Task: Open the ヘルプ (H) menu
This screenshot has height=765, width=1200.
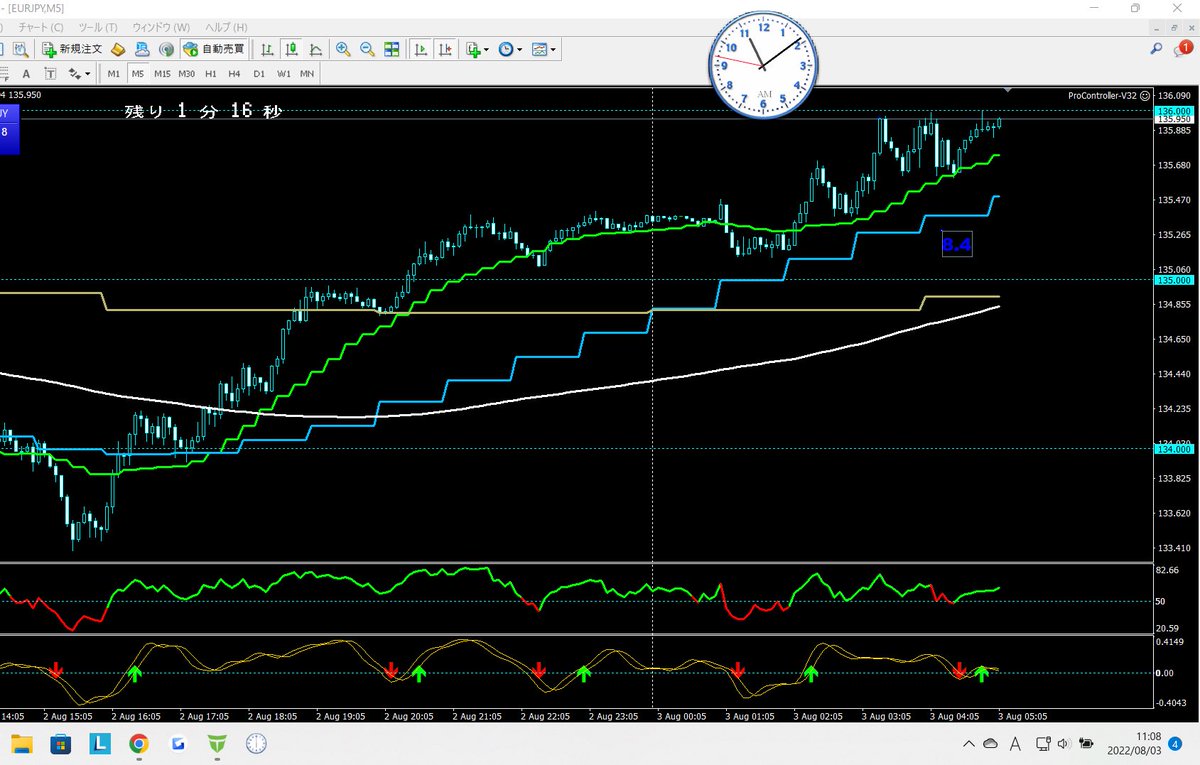Action: click(x=225, y=27)
